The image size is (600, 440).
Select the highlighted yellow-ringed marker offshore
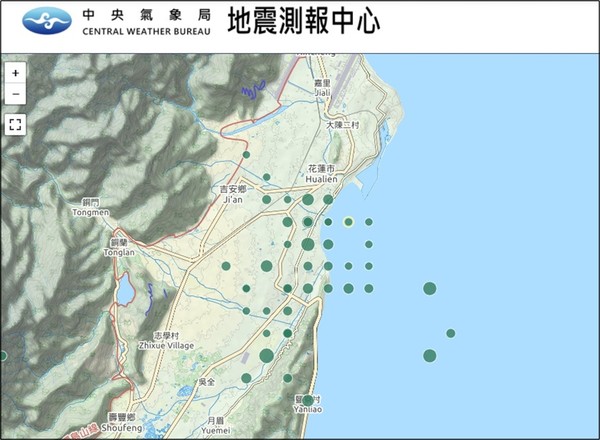coord(348,222)
